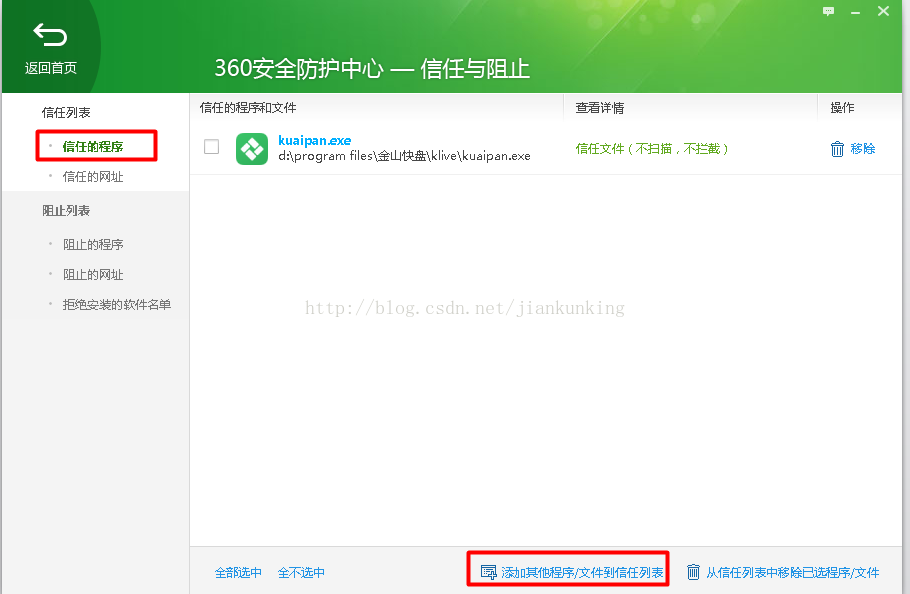Viewport: 910px width, 594px height.
Task: Click the back arrow icon to return home
Action: [x=50, y=35]
